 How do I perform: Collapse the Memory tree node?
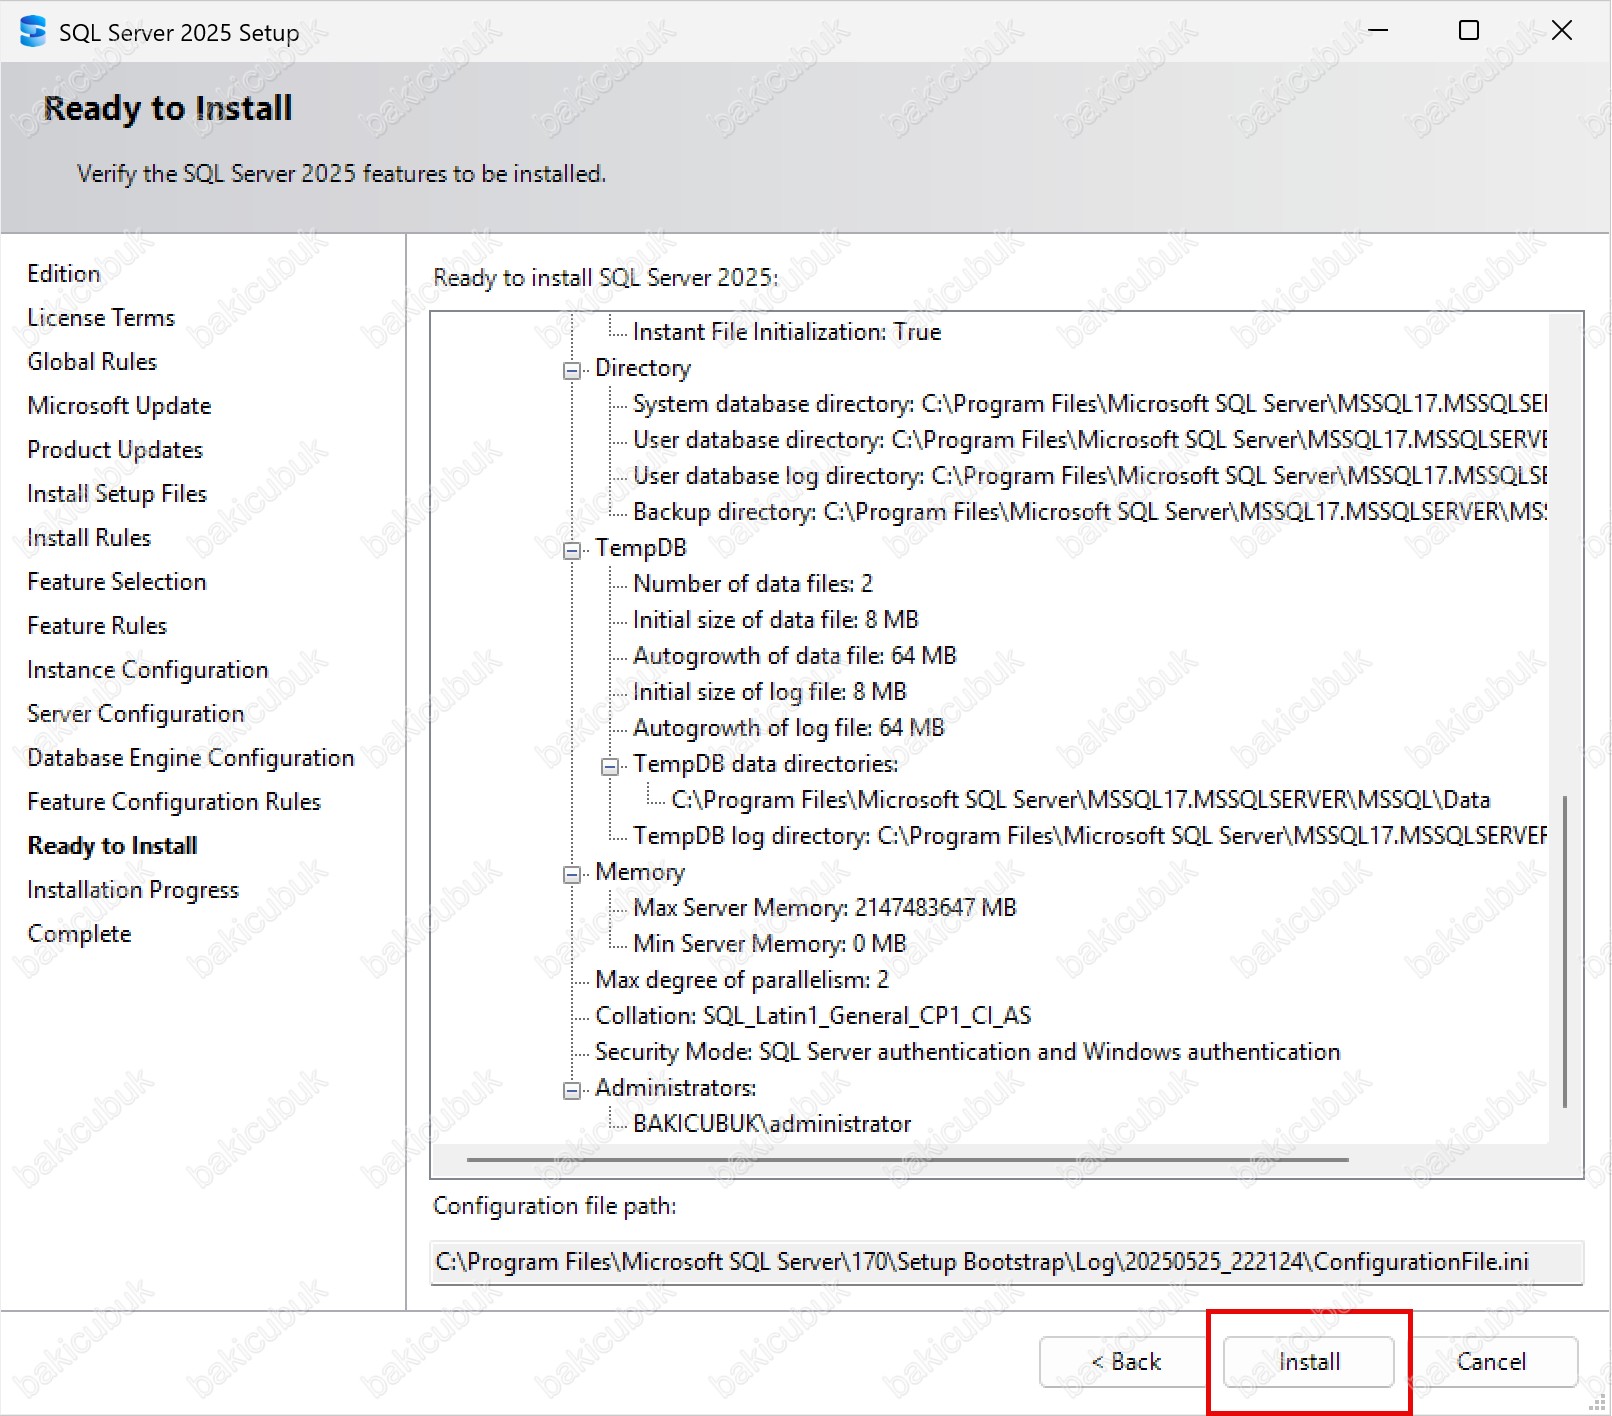572,875
